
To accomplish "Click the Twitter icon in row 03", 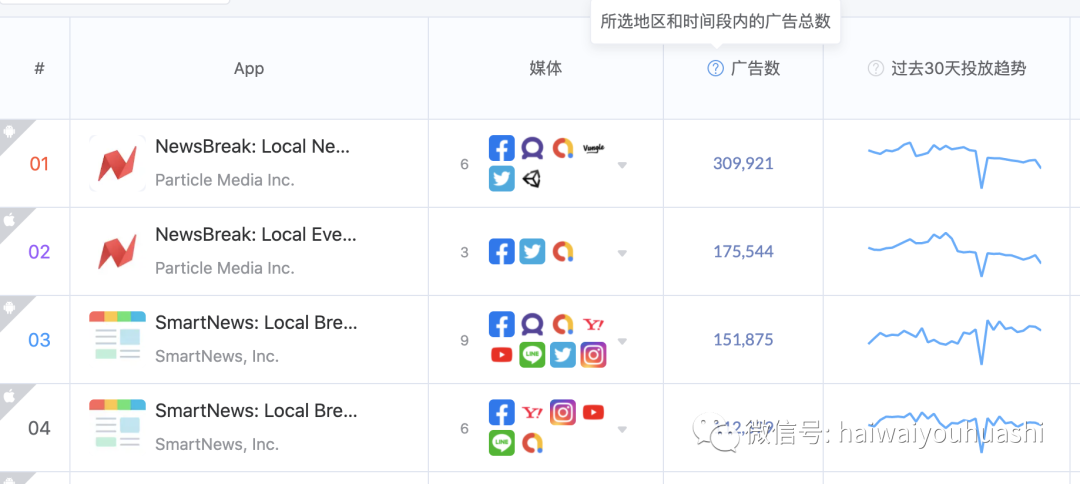I will coord(563,355).
